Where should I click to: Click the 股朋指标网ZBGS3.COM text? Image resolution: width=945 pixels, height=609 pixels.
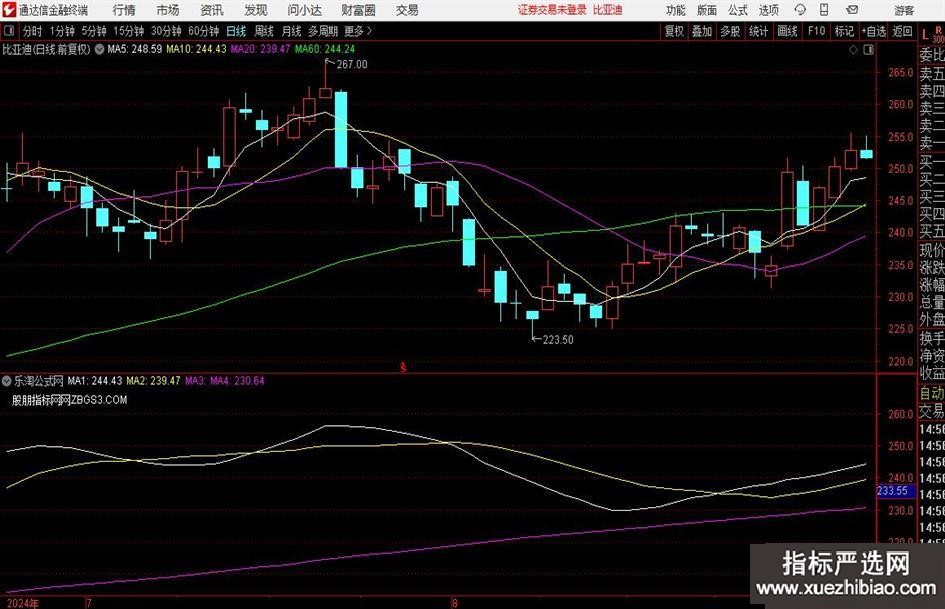[69, 400]
